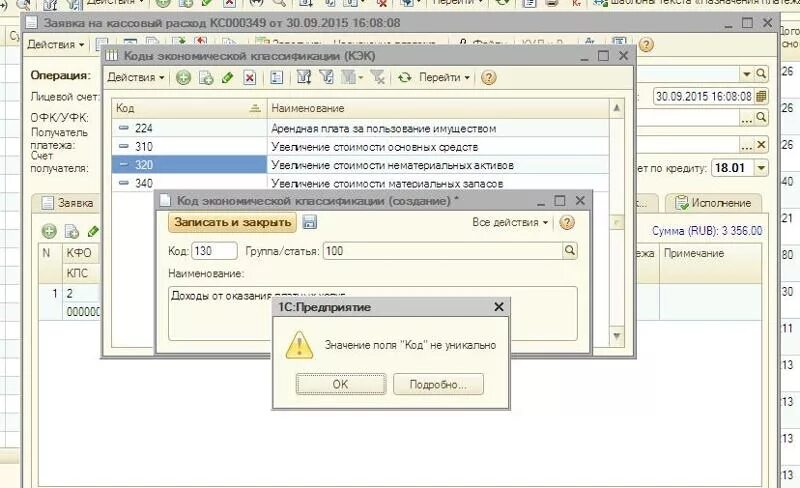Viewport: 800px width, 488px height.
Task: Click the КЭК list scrollbar up arrow
Action: click(616, 108)
